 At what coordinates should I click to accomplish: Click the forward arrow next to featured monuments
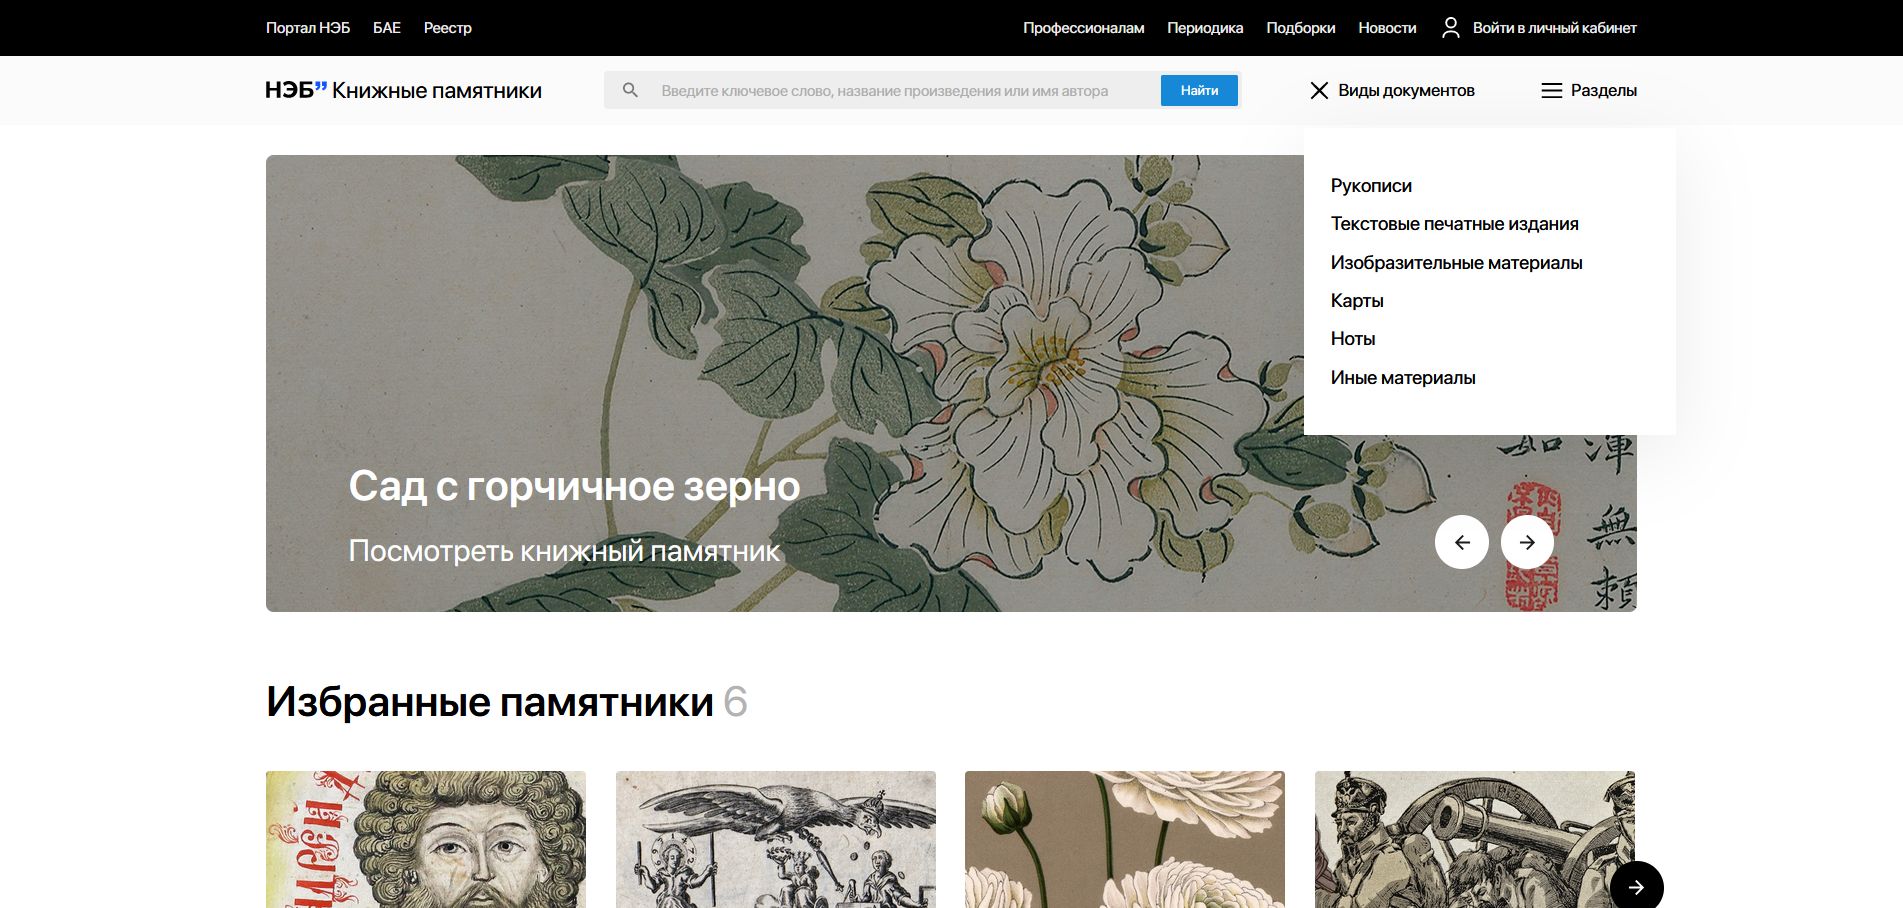(x=1637, y=885)
